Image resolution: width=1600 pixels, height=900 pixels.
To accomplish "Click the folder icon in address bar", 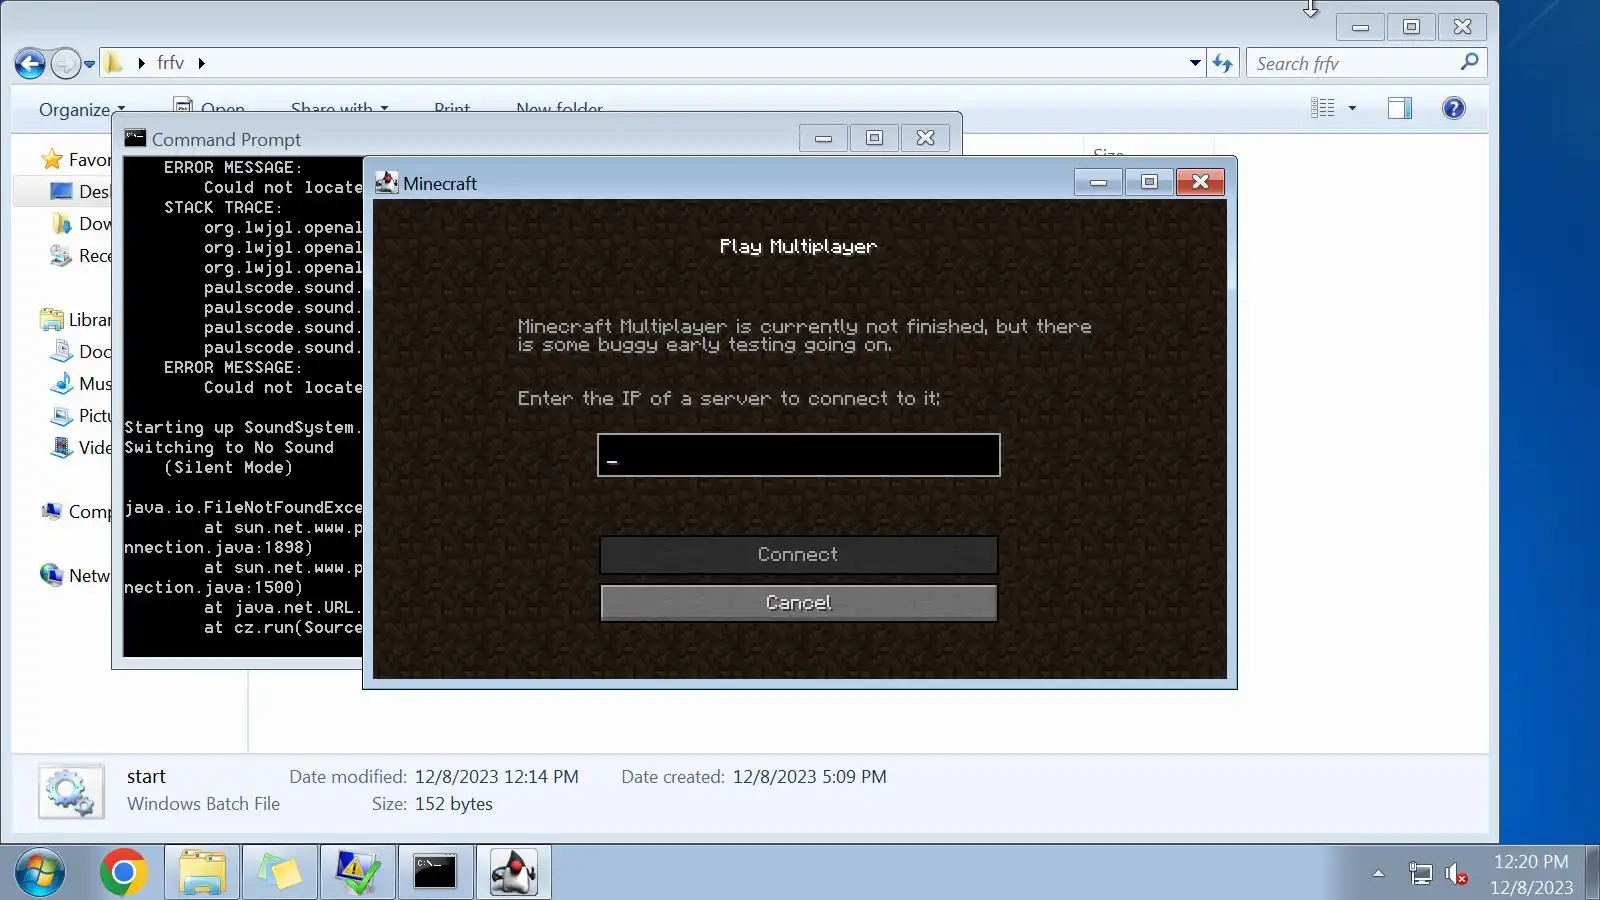I will tap(114, 63).
